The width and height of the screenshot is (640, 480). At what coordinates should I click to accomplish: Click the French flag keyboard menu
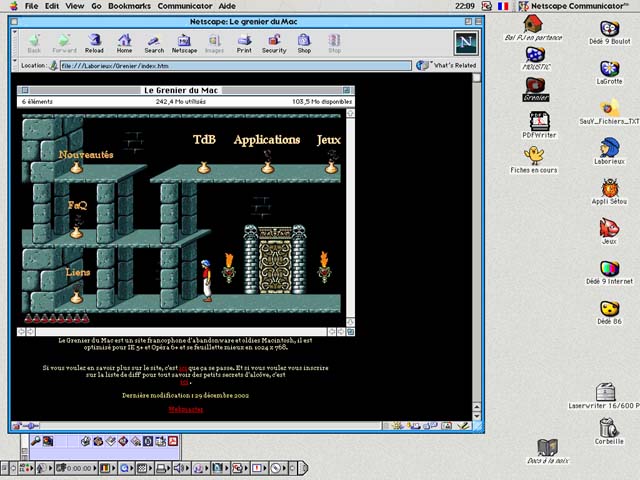(x=503, y=6)
